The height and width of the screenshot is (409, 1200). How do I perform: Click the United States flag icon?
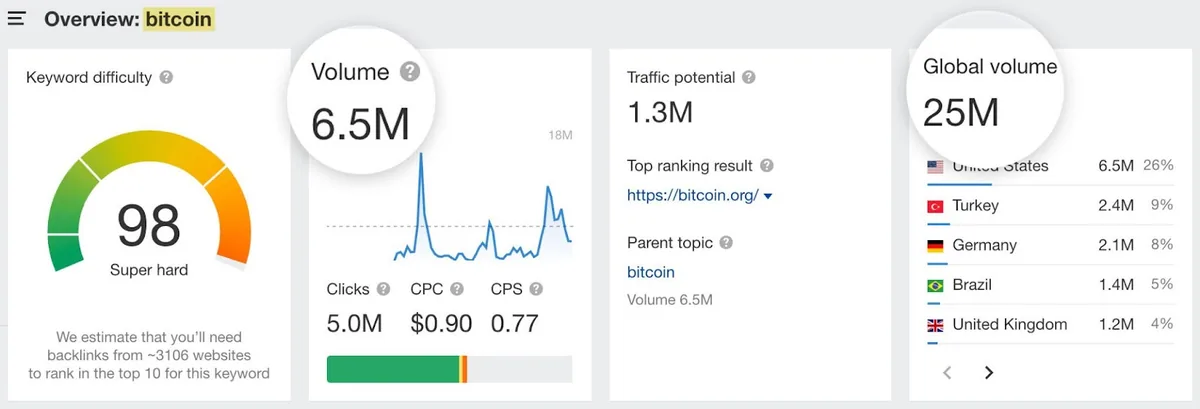(x=936, y=167)
